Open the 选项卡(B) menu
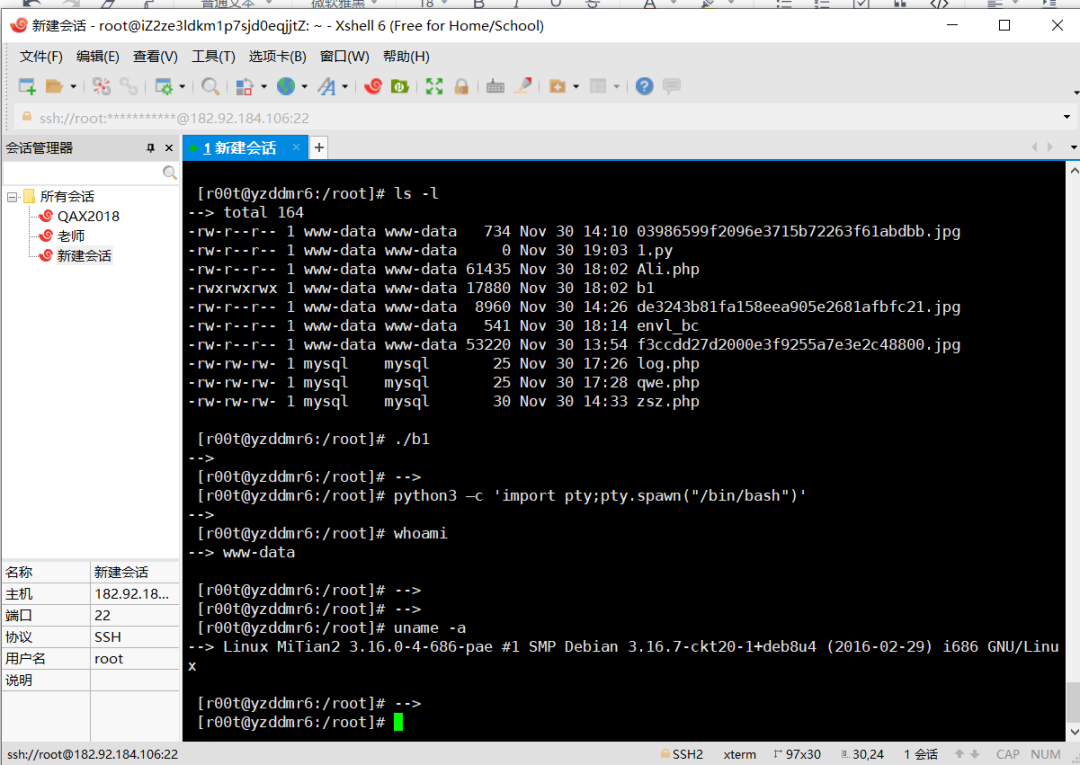 tap(277, 56)
